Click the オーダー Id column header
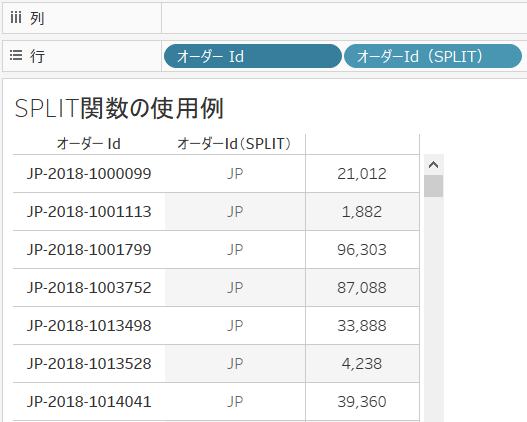527x422 pixels. (89, 144)
